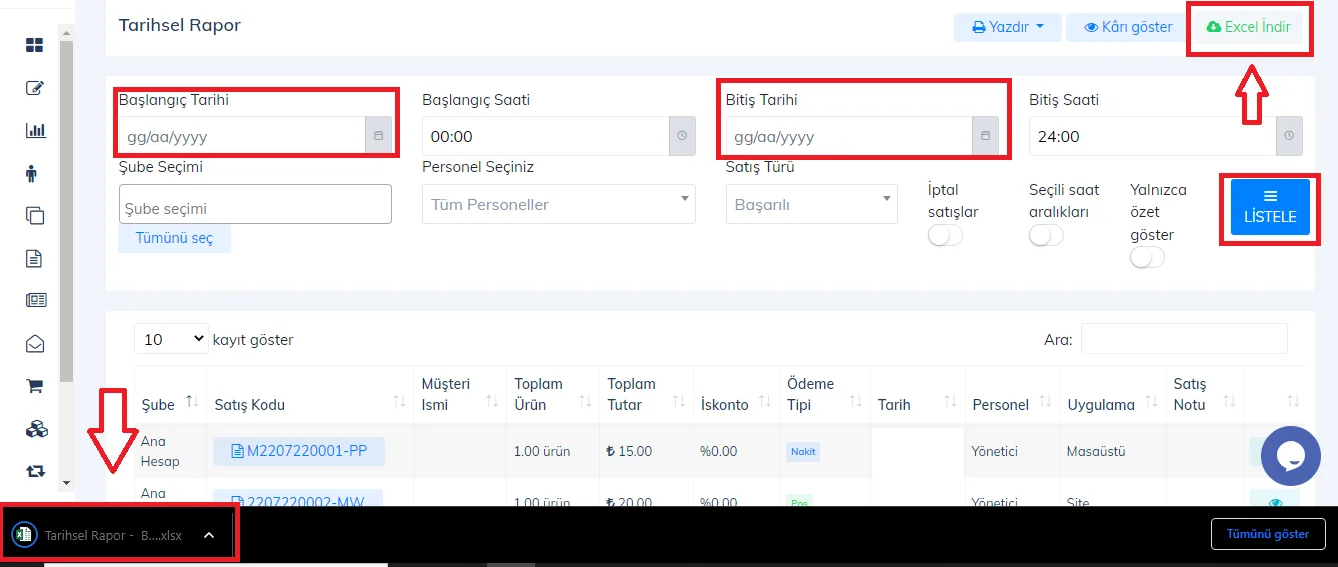Open the Tüm Personeller dropdown
The image size is (1338, 567).
click(559, 204)
